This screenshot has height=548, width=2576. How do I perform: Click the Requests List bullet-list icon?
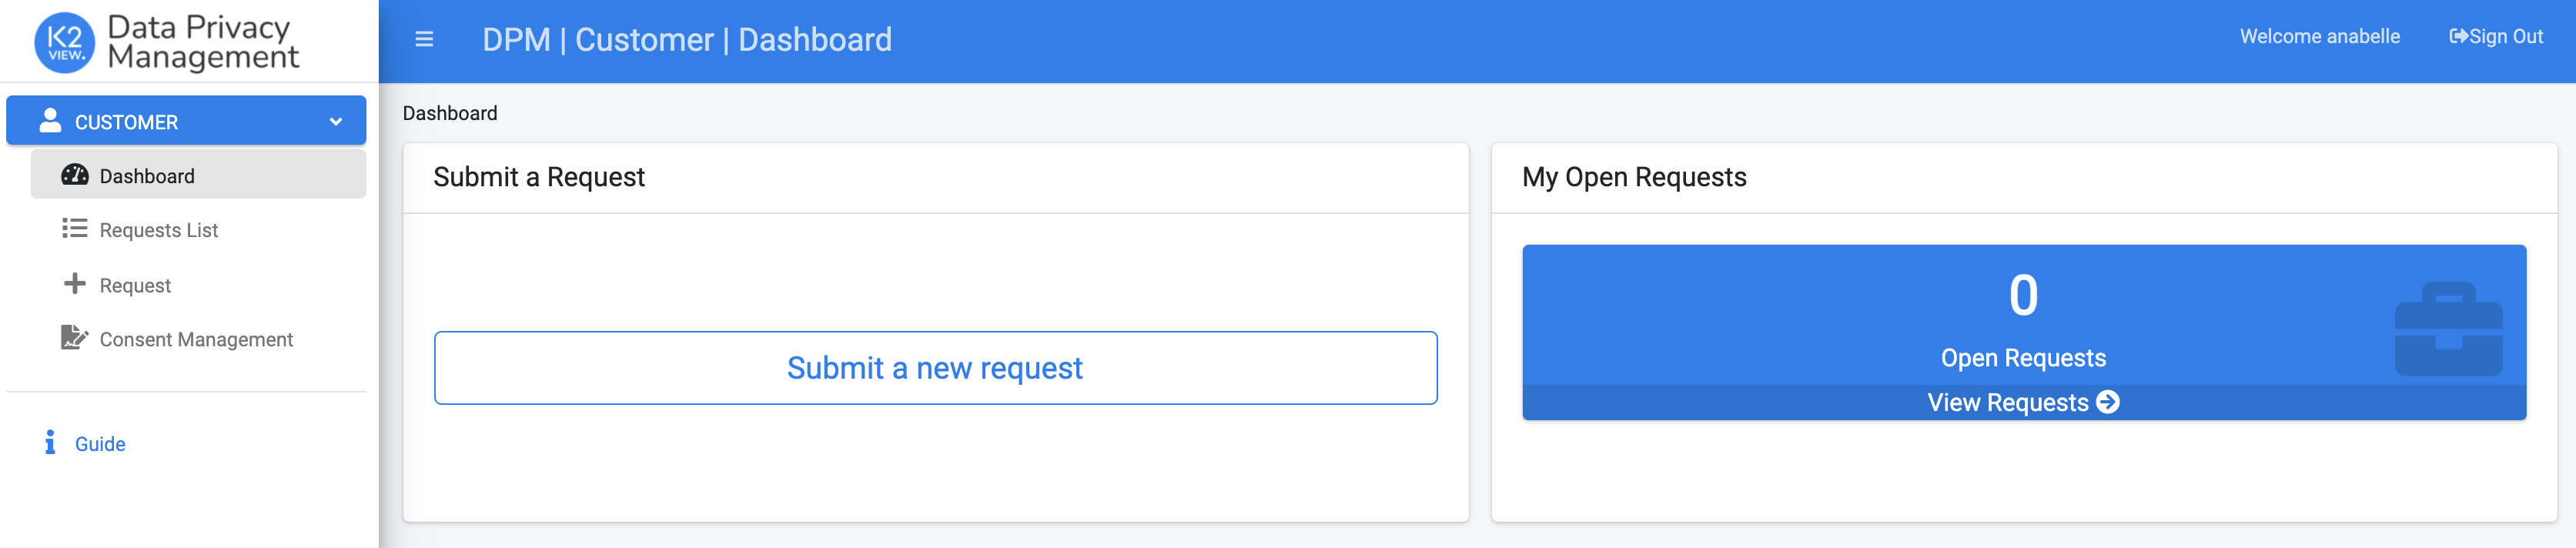coord(75,229)
